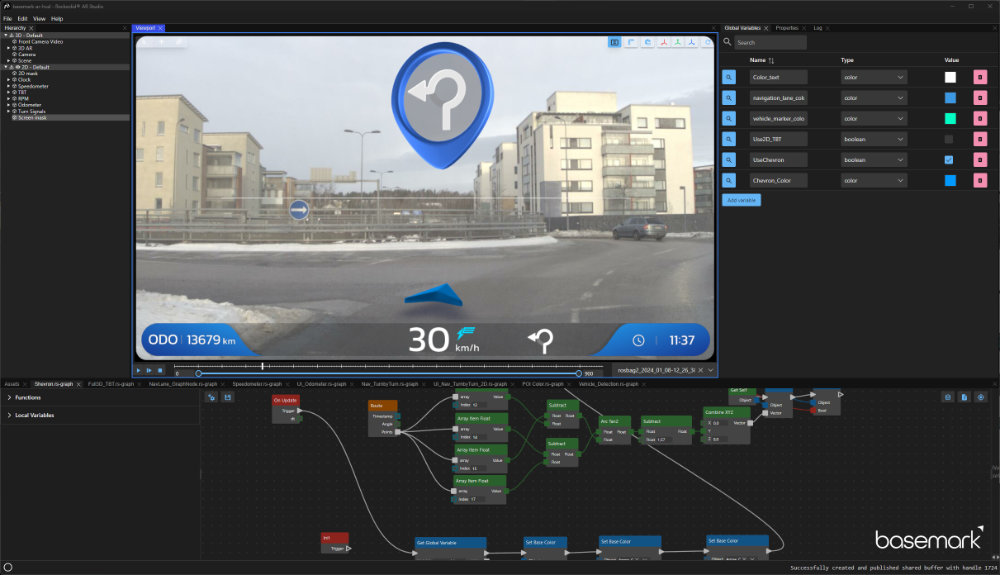Open the View menu
The width and height of the screenshot is (1000, 575).
(x=38, y=18)
